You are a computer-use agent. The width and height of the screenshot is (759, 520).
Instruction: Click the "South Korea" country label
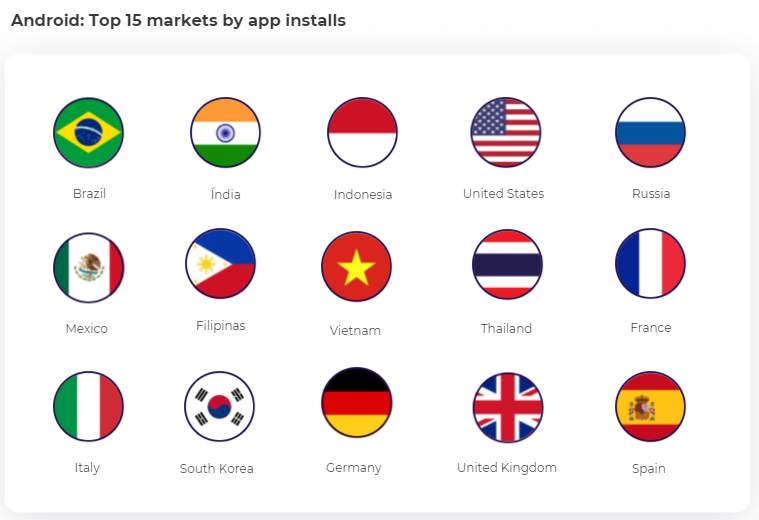pos(217,469)
